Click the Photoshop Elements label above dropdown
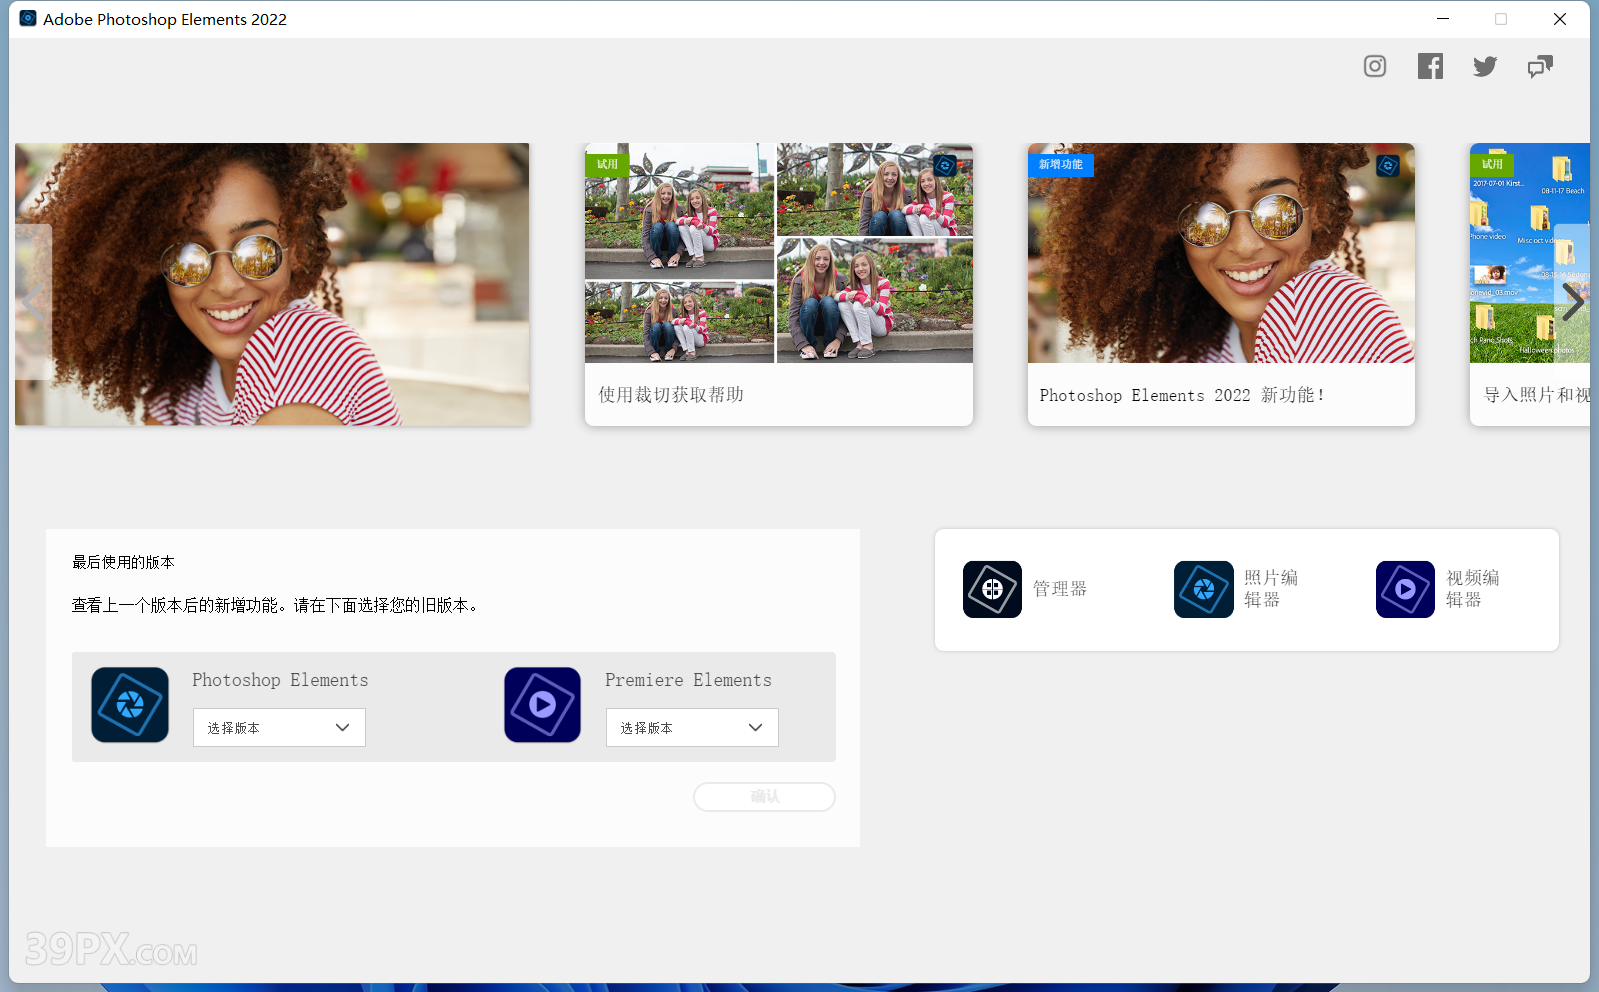The height and width of the screenshot is (992, 1599). click(280, 680)
